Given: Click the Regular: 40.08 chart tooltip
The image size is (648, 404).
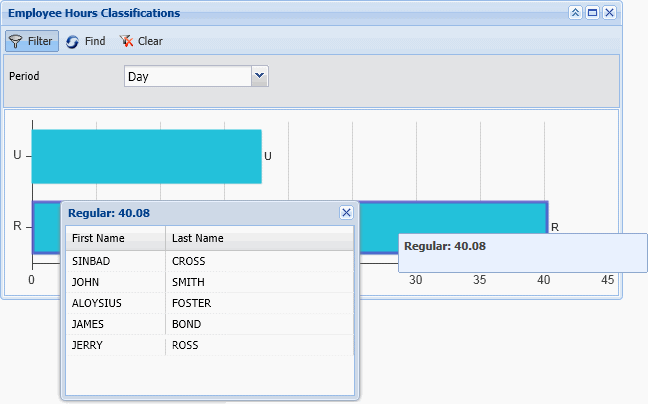Looking at the screenshot, I should [x=521, y=252].
